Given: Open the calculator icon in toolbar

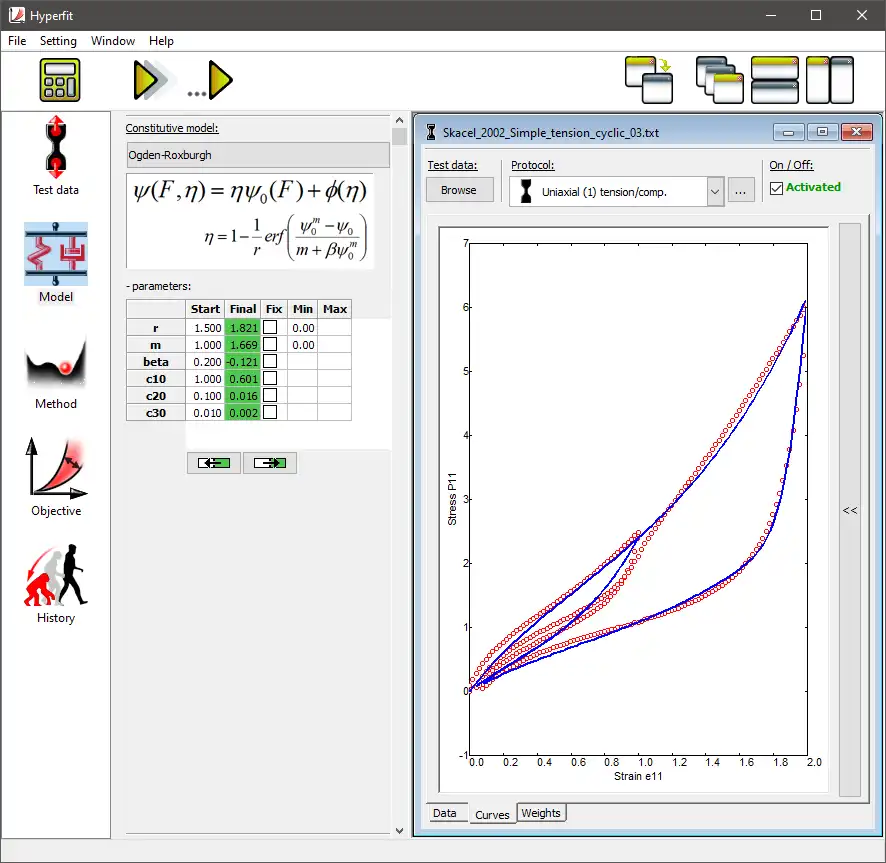Looking at the screenshot, I should click(x=59, y=80).
